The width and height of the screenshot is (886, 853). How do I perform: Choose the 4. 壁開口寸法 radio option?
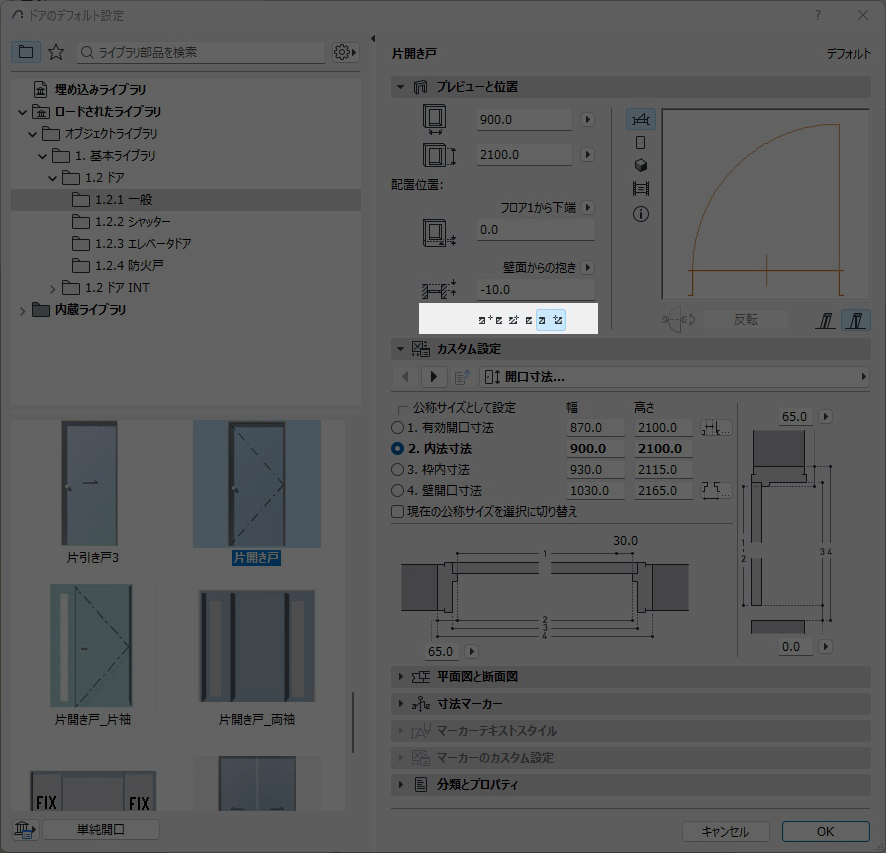point(398,491)
